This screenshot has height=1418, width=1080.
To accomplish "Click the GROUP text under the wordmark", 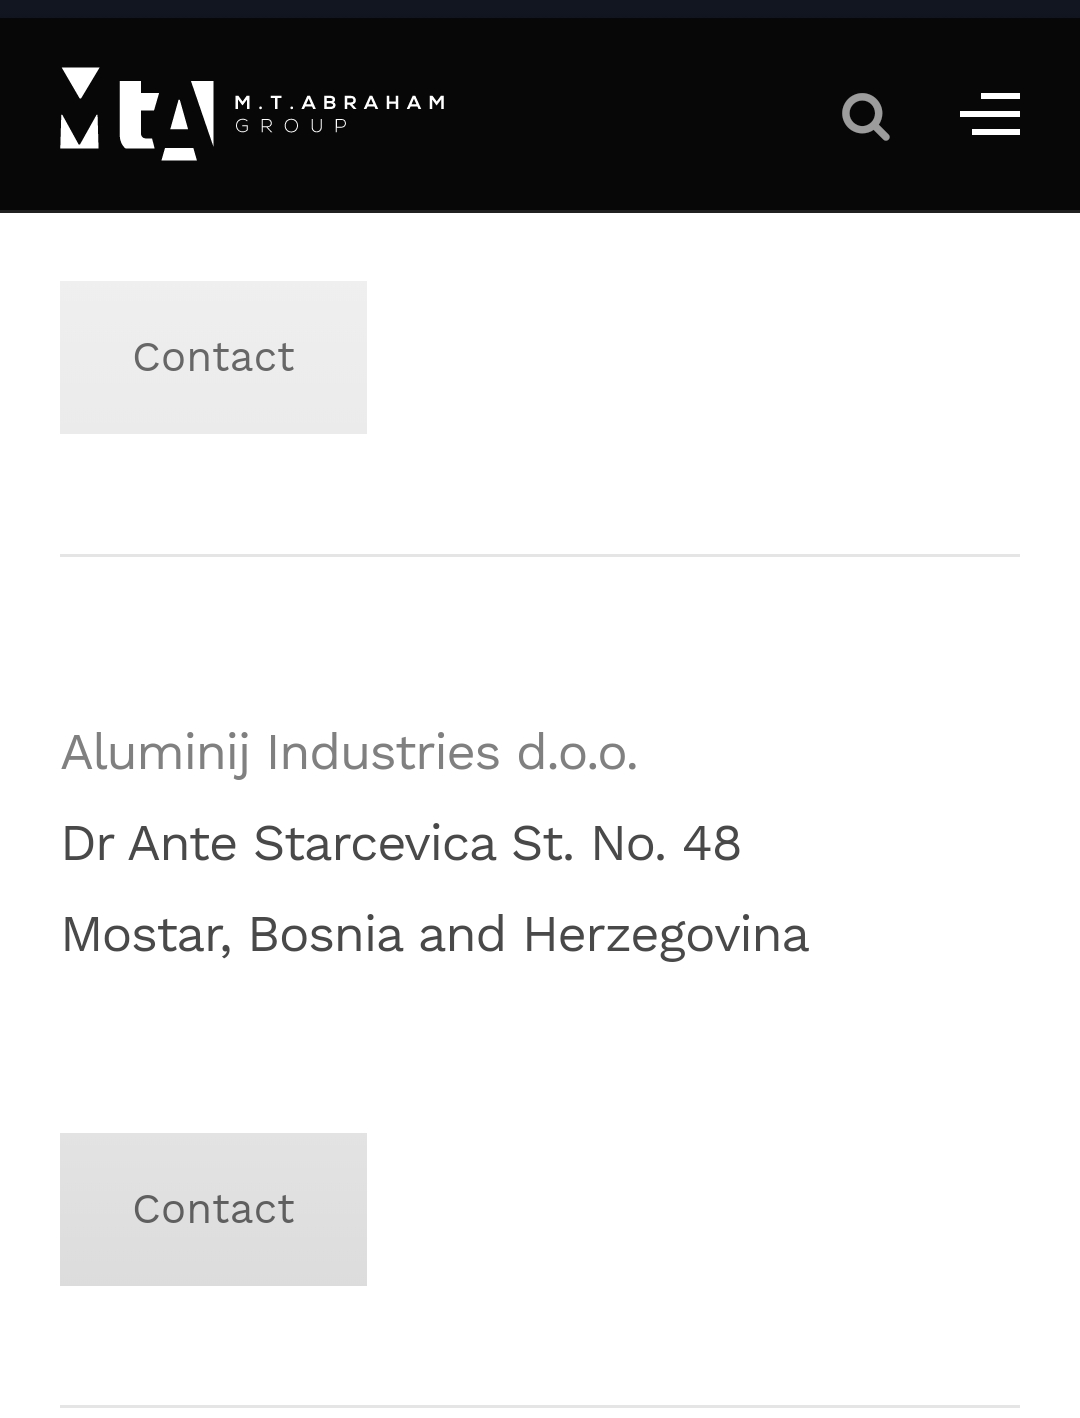I will tap(292, 126).
